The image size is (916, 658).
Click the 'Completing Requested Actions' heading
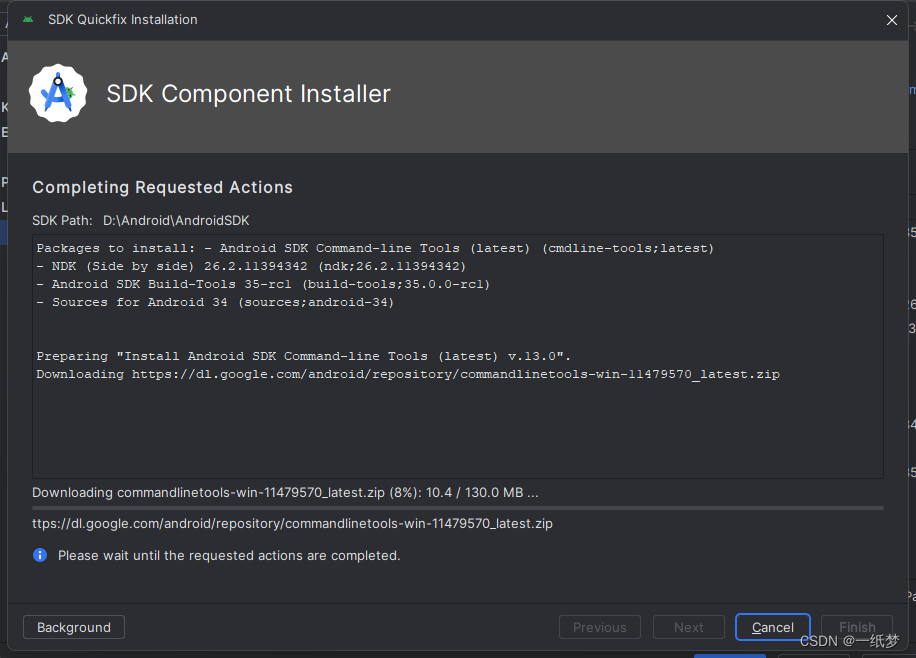click(162, 187)
